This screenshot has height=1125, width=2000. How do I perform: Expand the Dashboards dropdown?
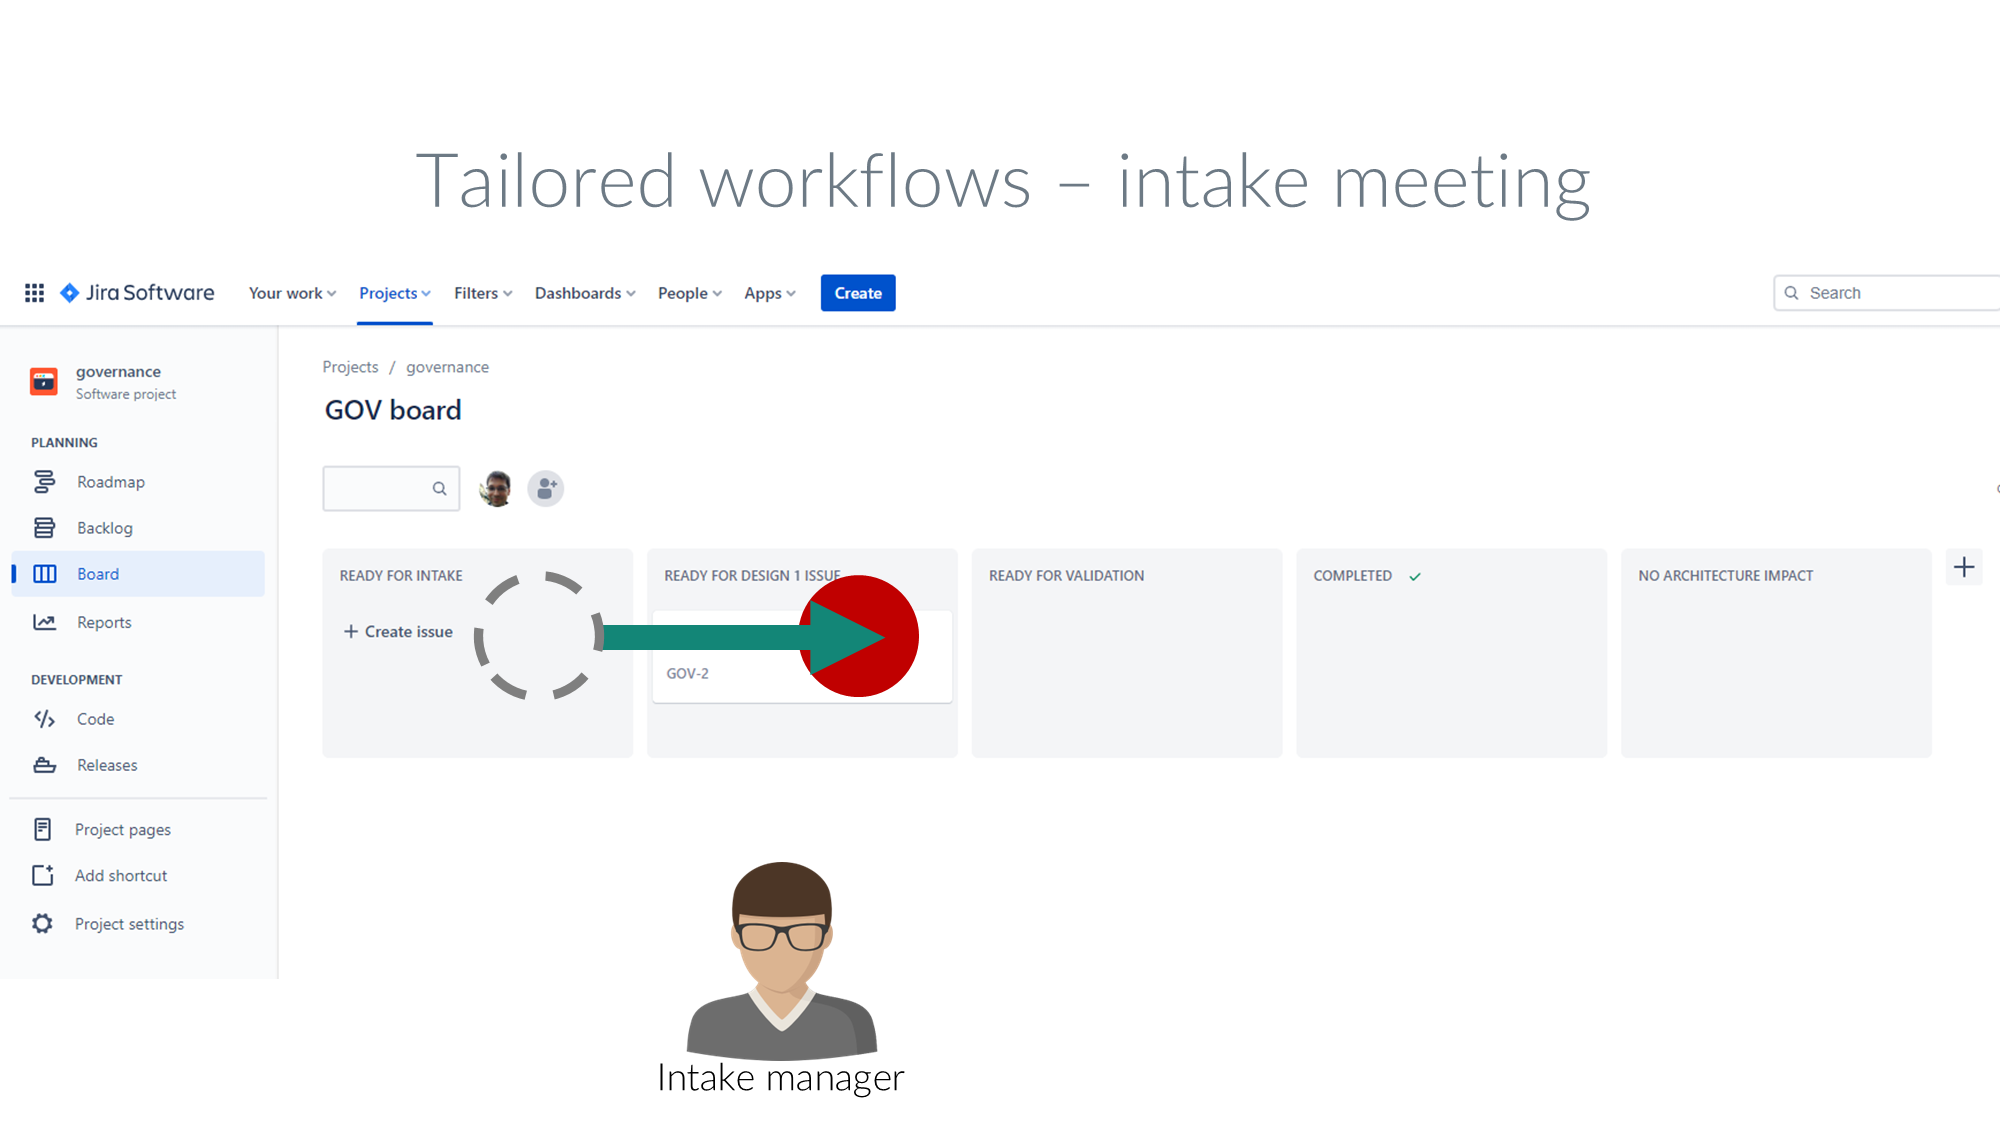point(585,293)
